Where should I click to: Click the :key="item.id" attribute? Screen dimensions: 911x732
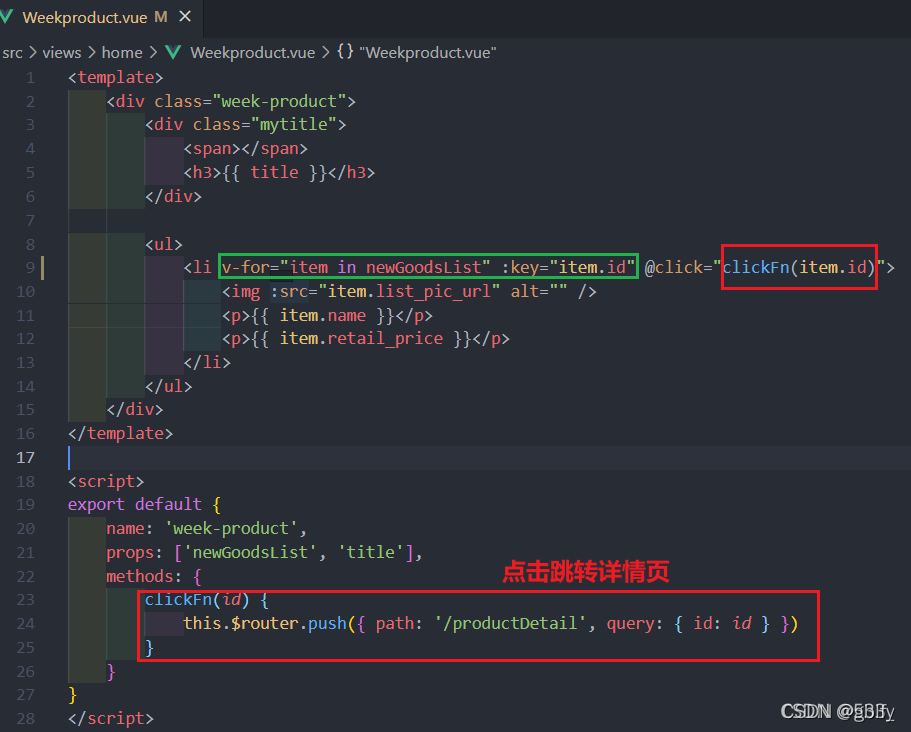pyautogui.click(x=568, y=268)
